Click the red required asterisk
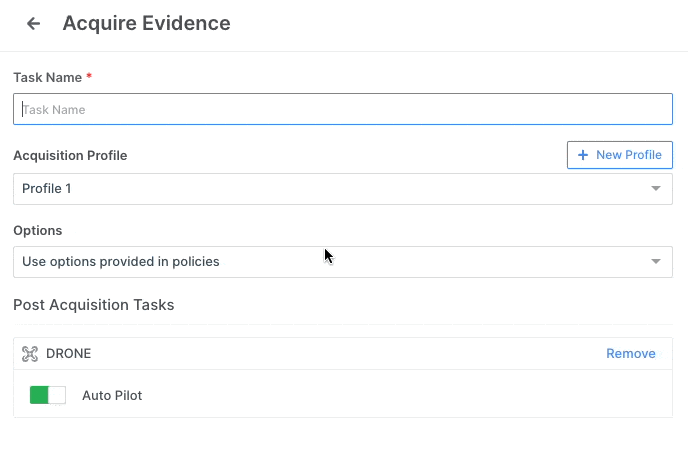This screenshot has width=688, height=450. (89, 77)
